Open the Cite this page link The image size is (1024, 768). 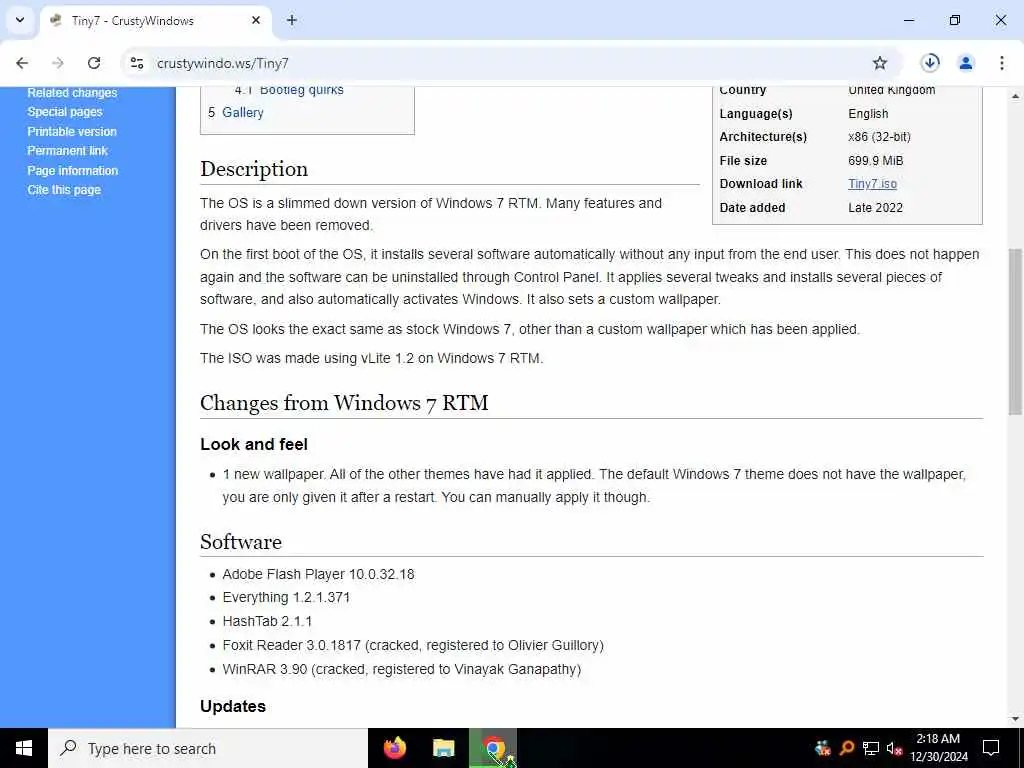pos(64,190)
